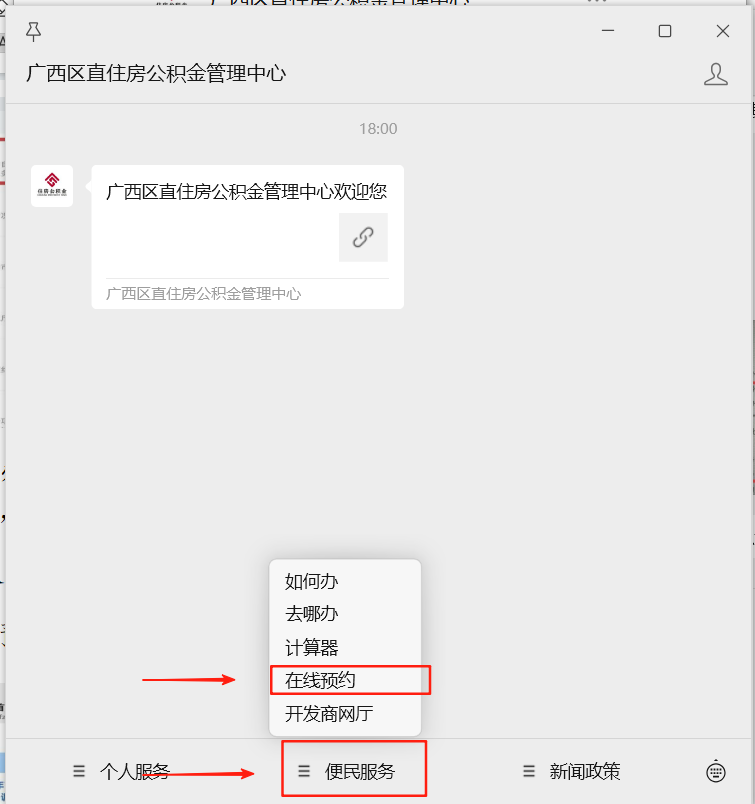Pin the chat window on top
The width and height of the screenshot is (755, 804).
[x=33, y=31]
